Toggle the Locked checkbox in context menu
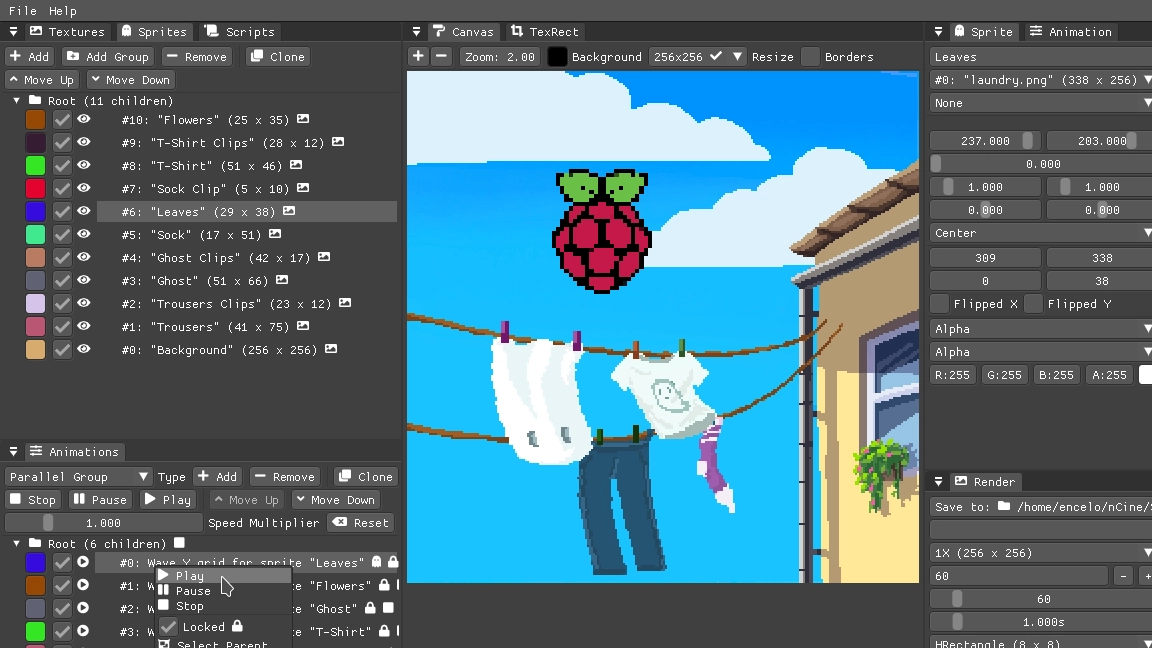 coord(168,627)
